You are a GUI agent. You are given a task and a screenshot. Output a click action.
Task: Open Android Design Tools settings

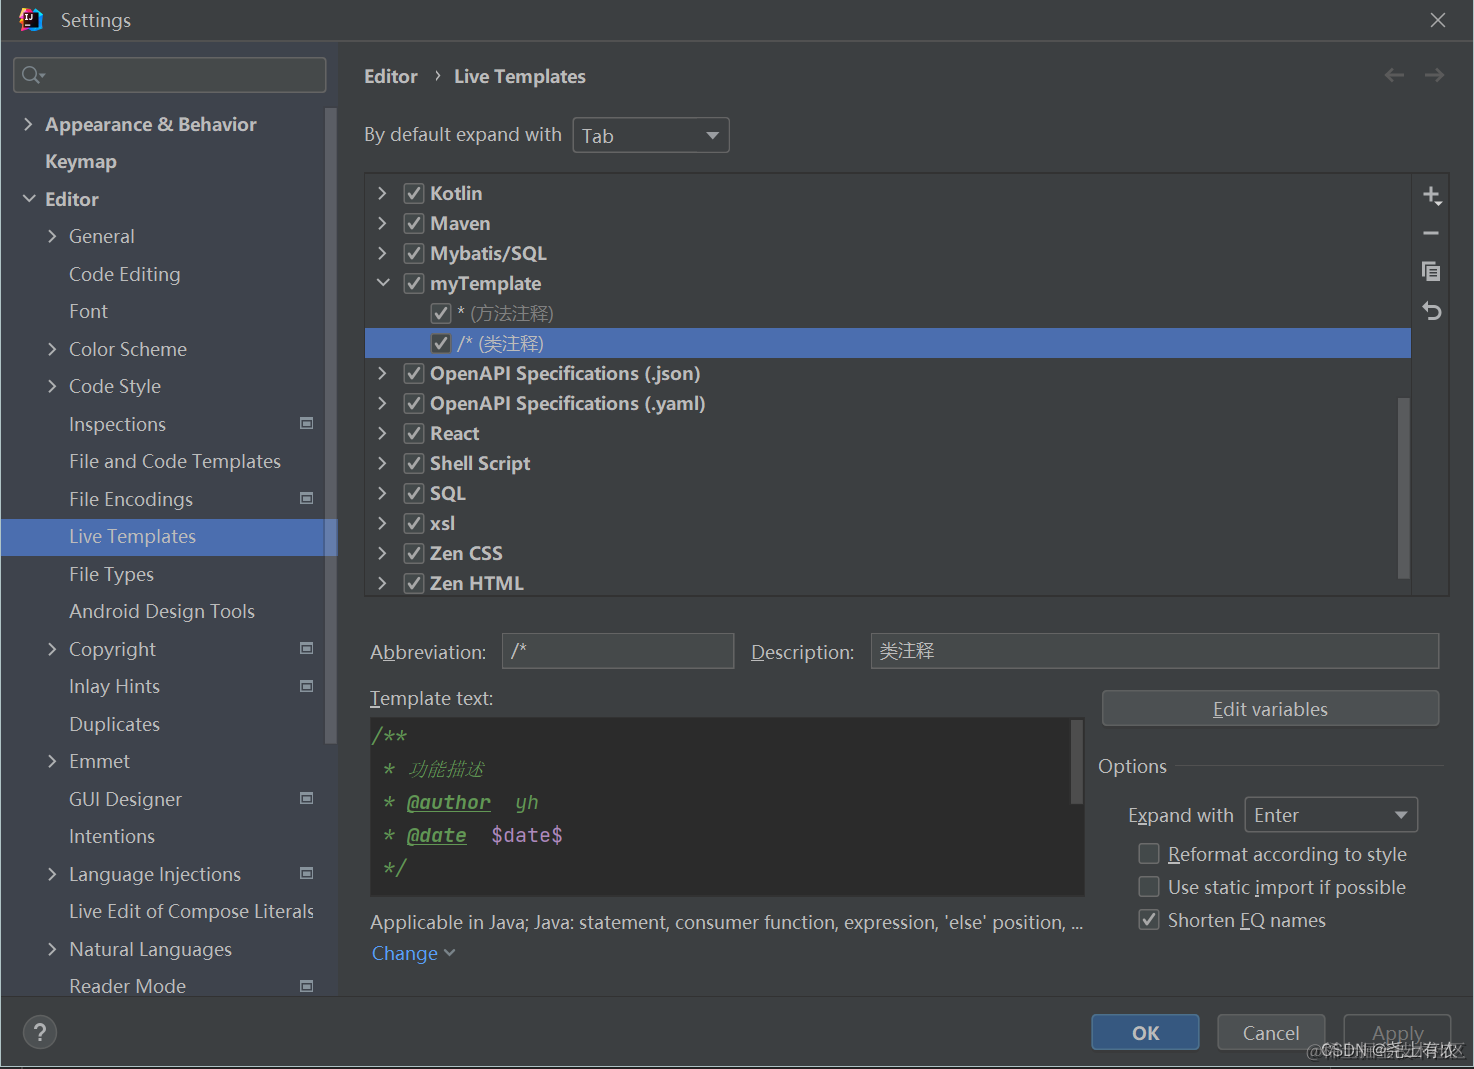(x=162, y=611)
